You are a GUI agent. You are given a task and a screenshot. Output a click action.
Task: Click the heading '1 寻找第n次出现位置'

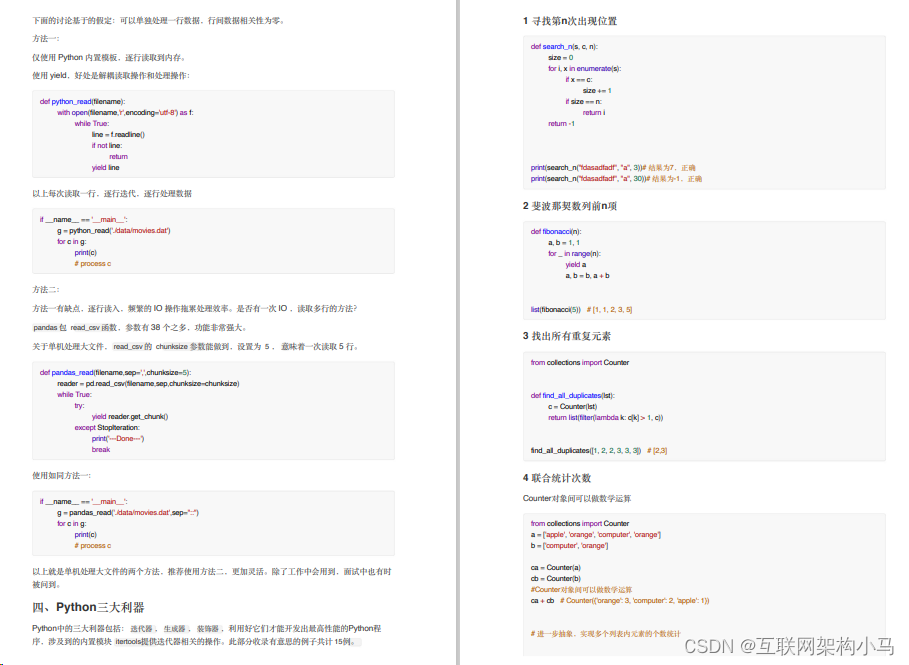(570, 21)
